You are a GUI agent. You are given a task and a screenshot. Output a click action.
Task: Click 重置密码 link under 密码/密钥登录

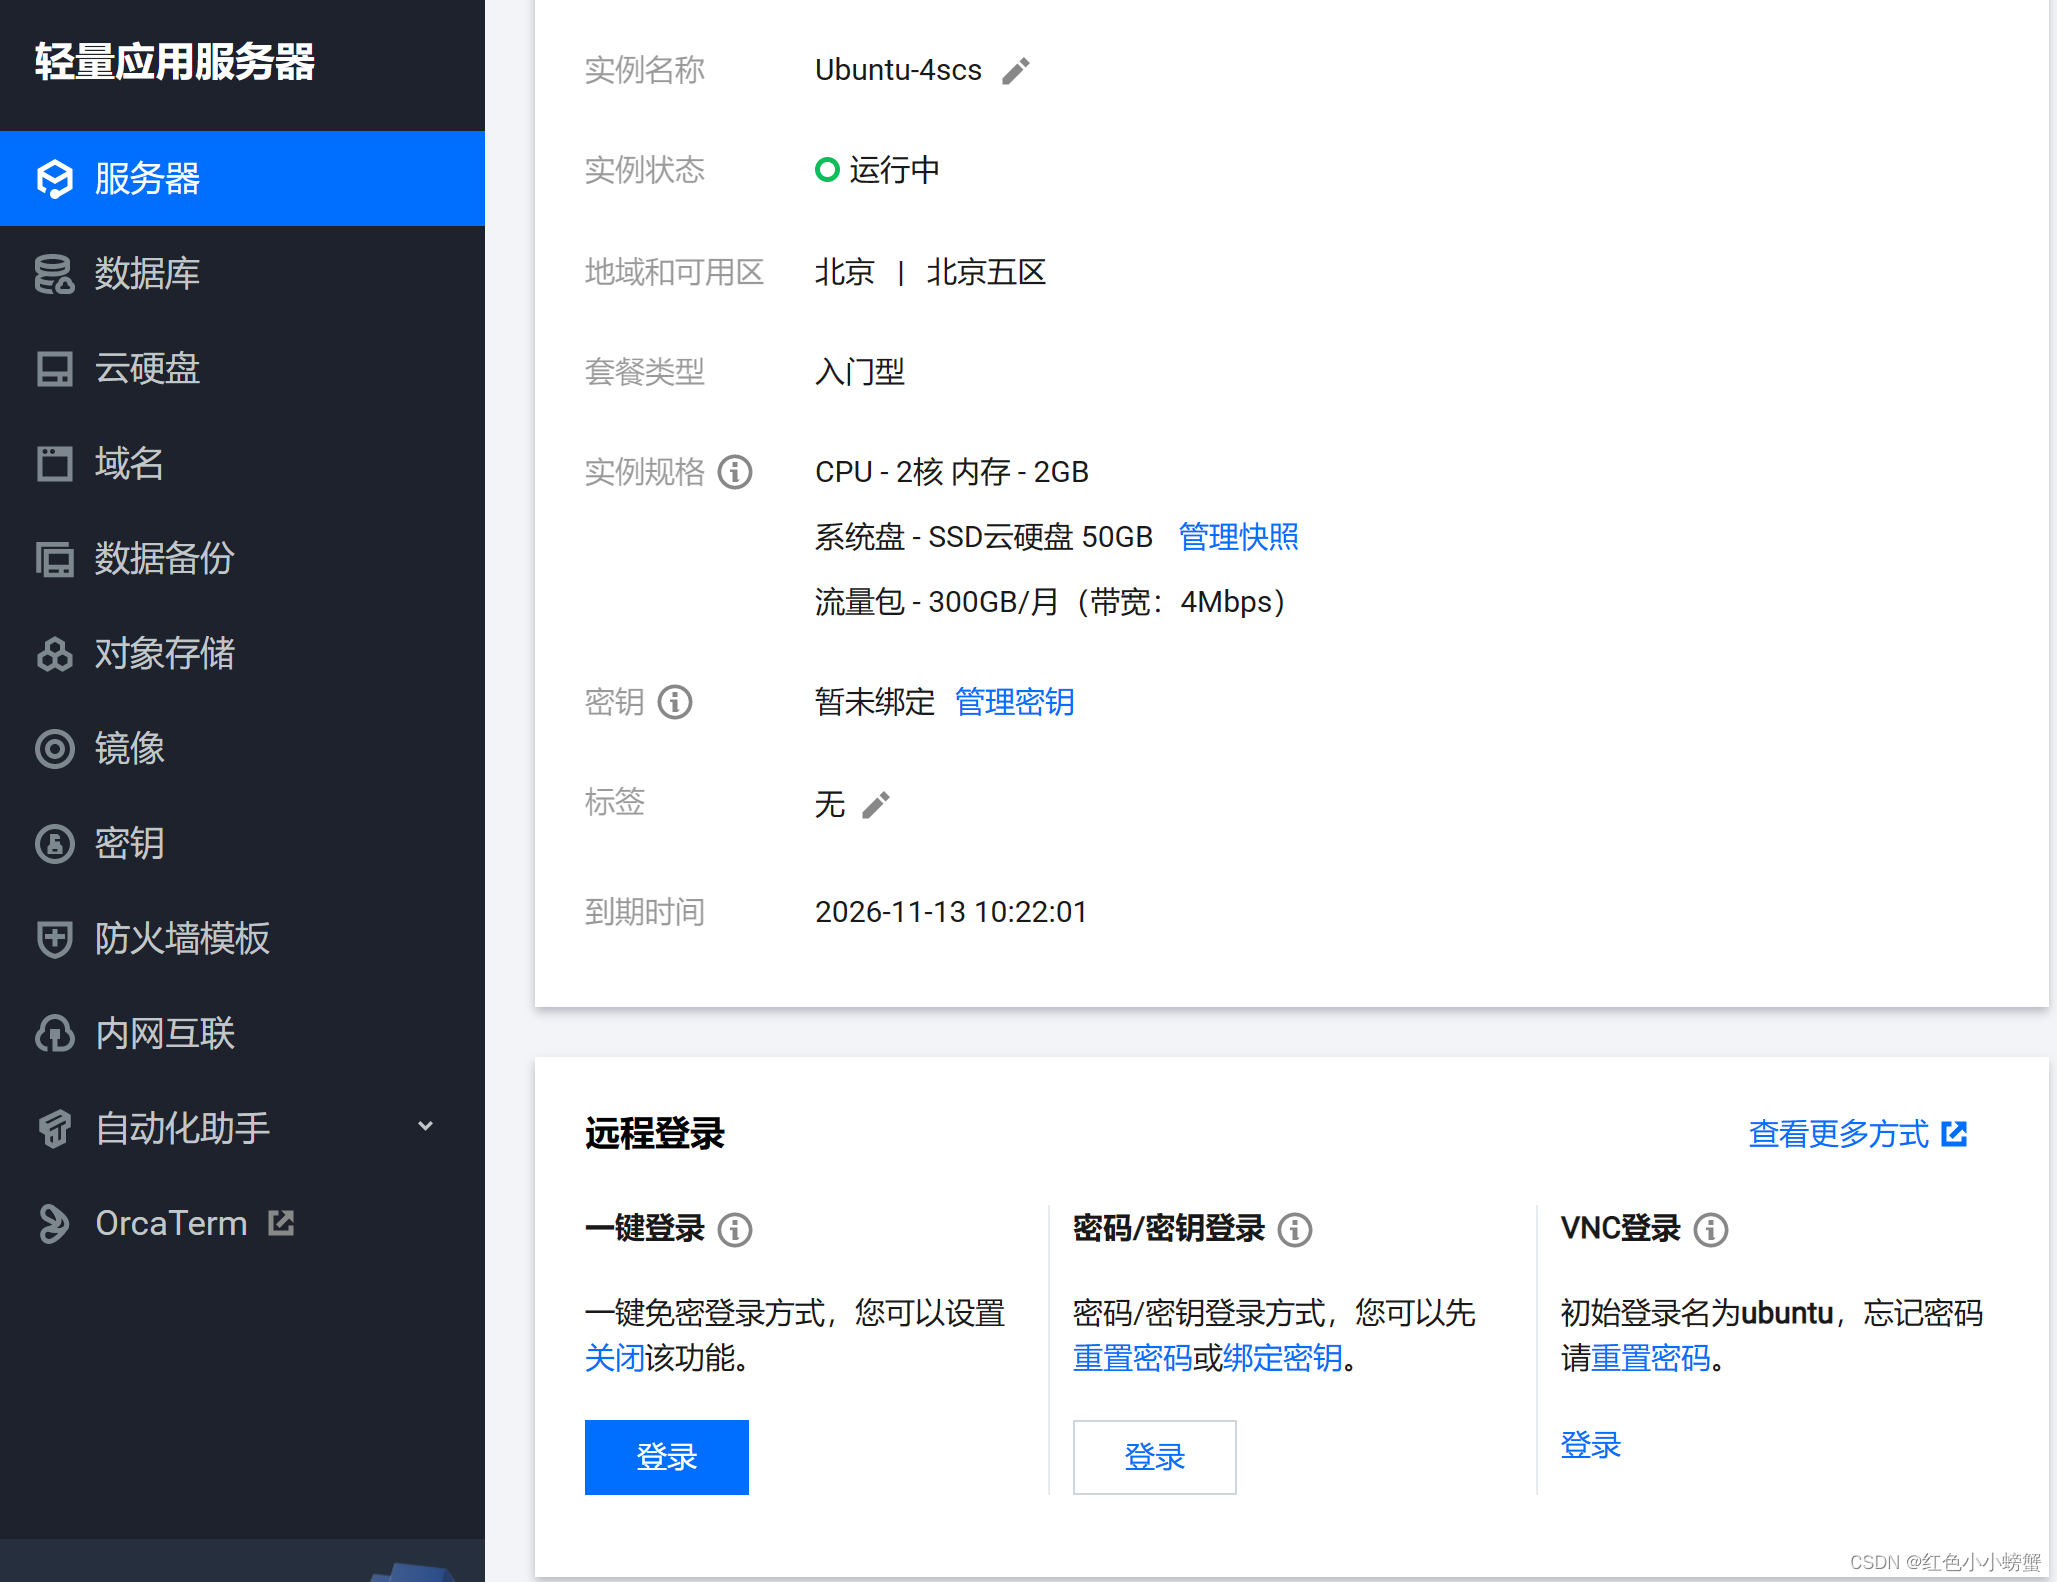pyautogui.click(x=1132, y=1358)
